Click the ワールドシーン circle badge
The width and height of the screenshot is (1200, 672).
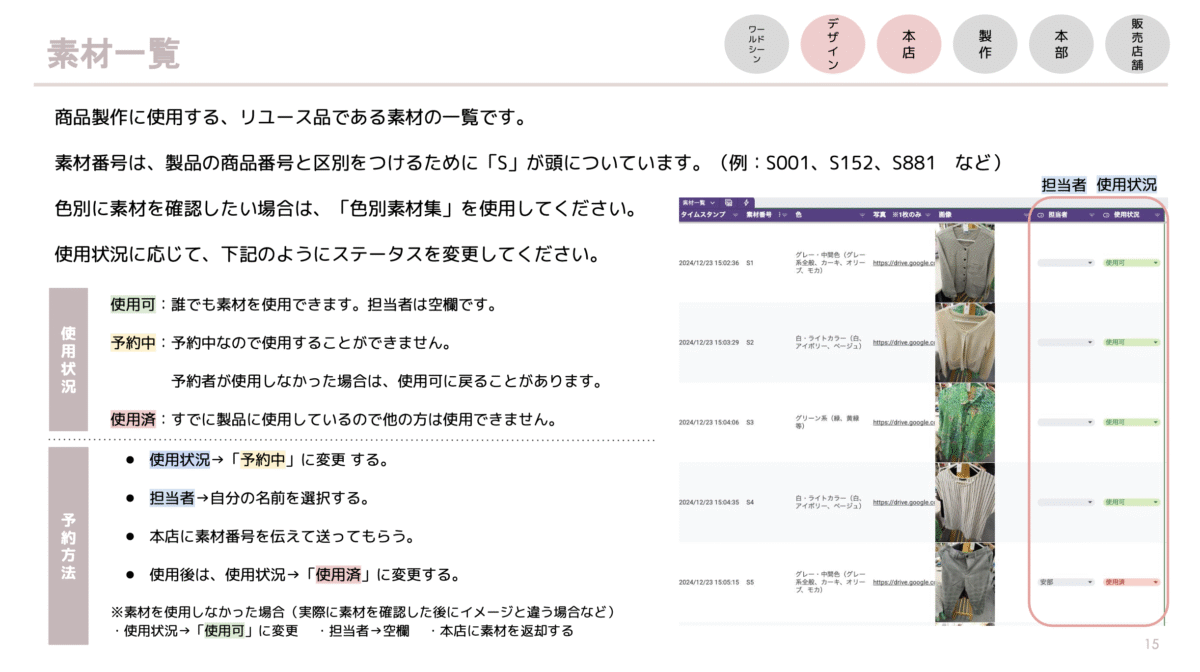[x=757, y=46]
